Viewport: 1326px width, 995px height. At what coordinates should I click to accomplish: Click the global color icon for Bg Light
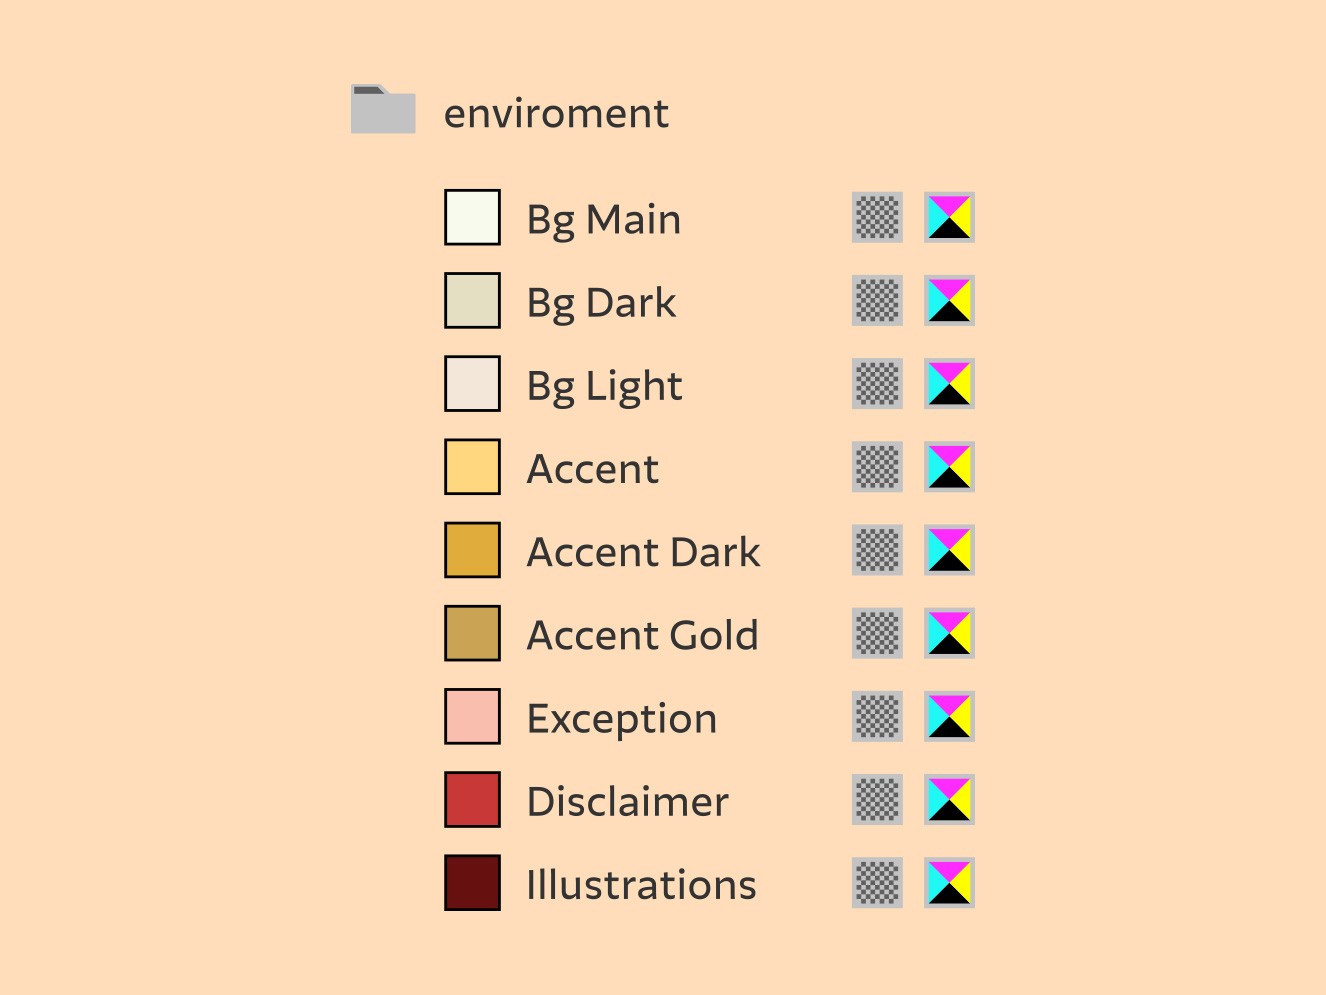point(877,383)
